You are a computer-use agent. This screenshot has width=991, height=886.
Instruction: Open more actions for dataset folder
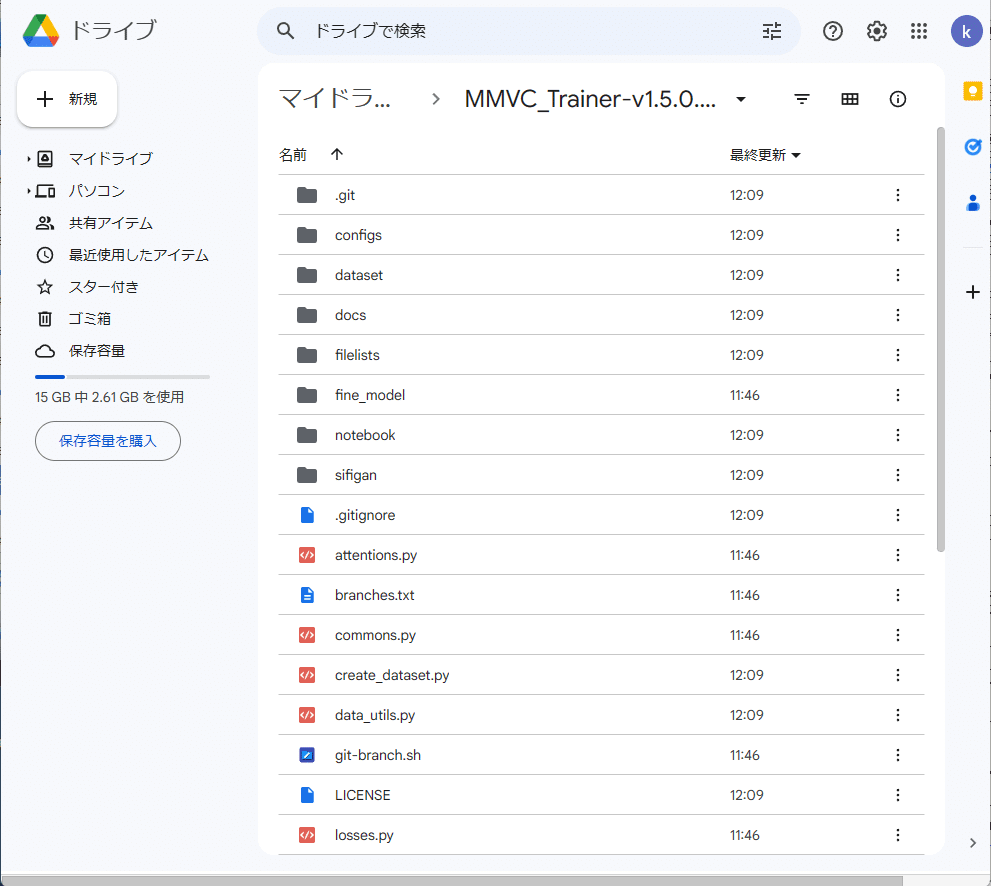[x=897, y=275]
